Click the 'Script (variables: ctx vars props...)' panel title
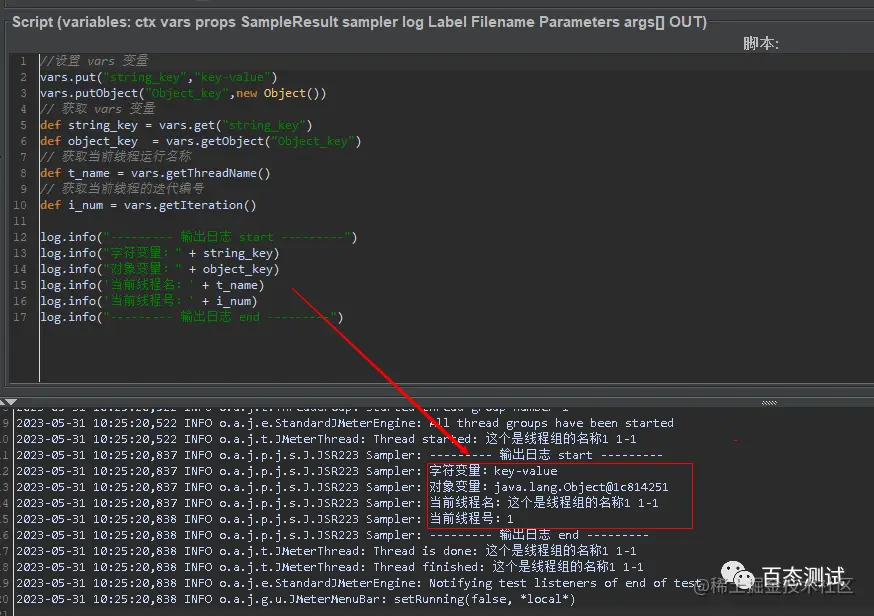 tap(360, 22)
